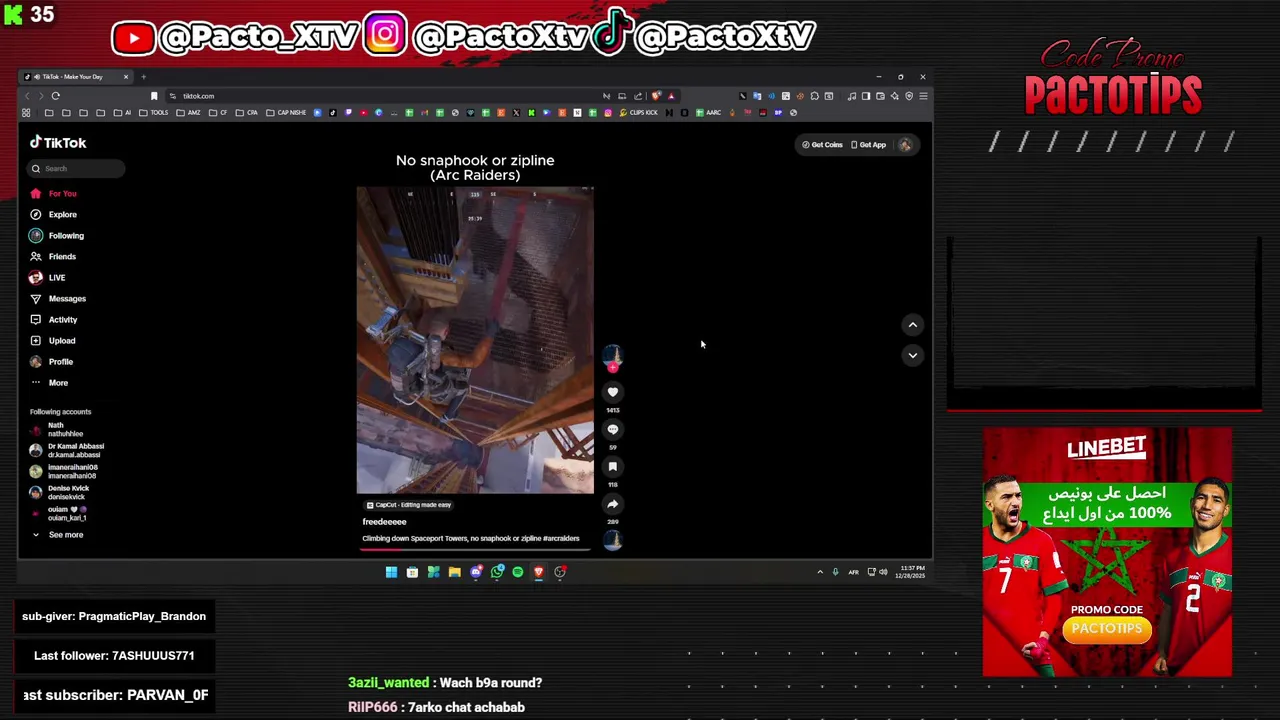This screenshot has width=1280, height=720.
Task: Click the Get App button
Action: pyautogui.click(x=868, y=145)
